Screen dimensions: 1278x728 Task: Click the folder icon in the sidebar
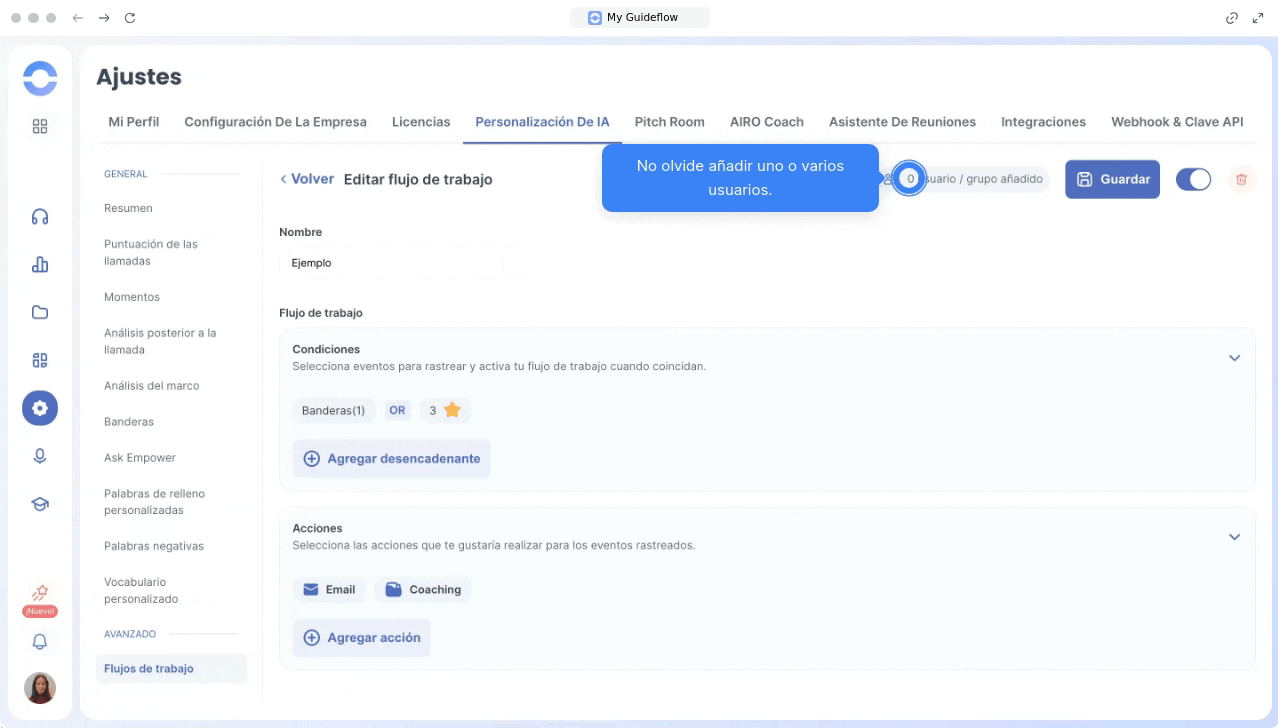pos(40,312)
